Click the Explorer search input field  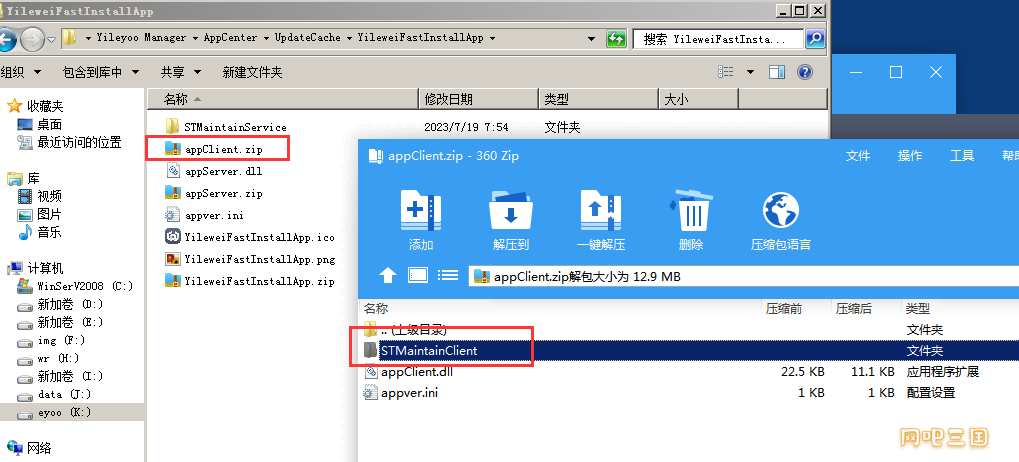(719, 39)
